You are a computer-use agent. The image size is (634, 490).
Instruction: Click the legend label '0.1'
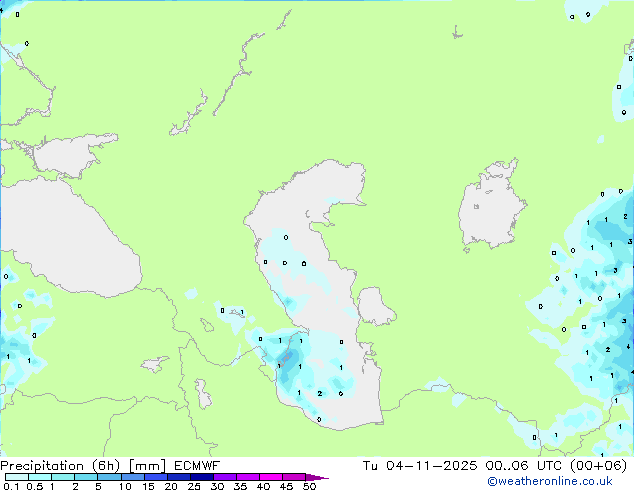(x=11, y=486)
